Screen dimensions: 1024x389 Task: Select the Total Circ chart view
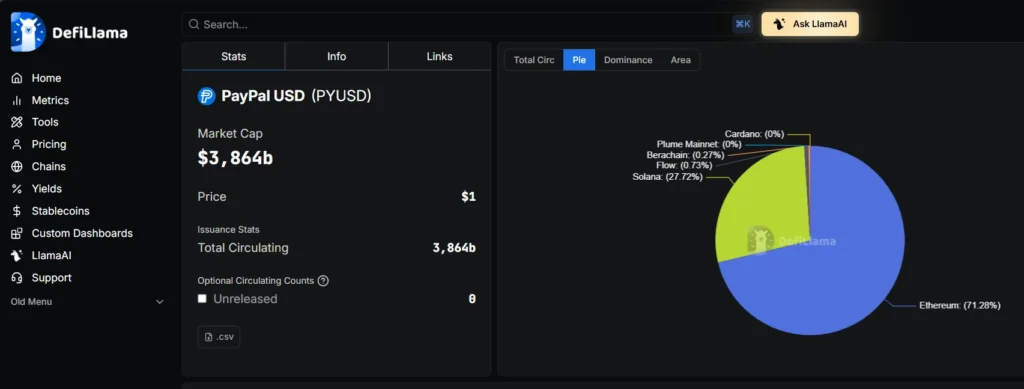click(x=534, y=60)
